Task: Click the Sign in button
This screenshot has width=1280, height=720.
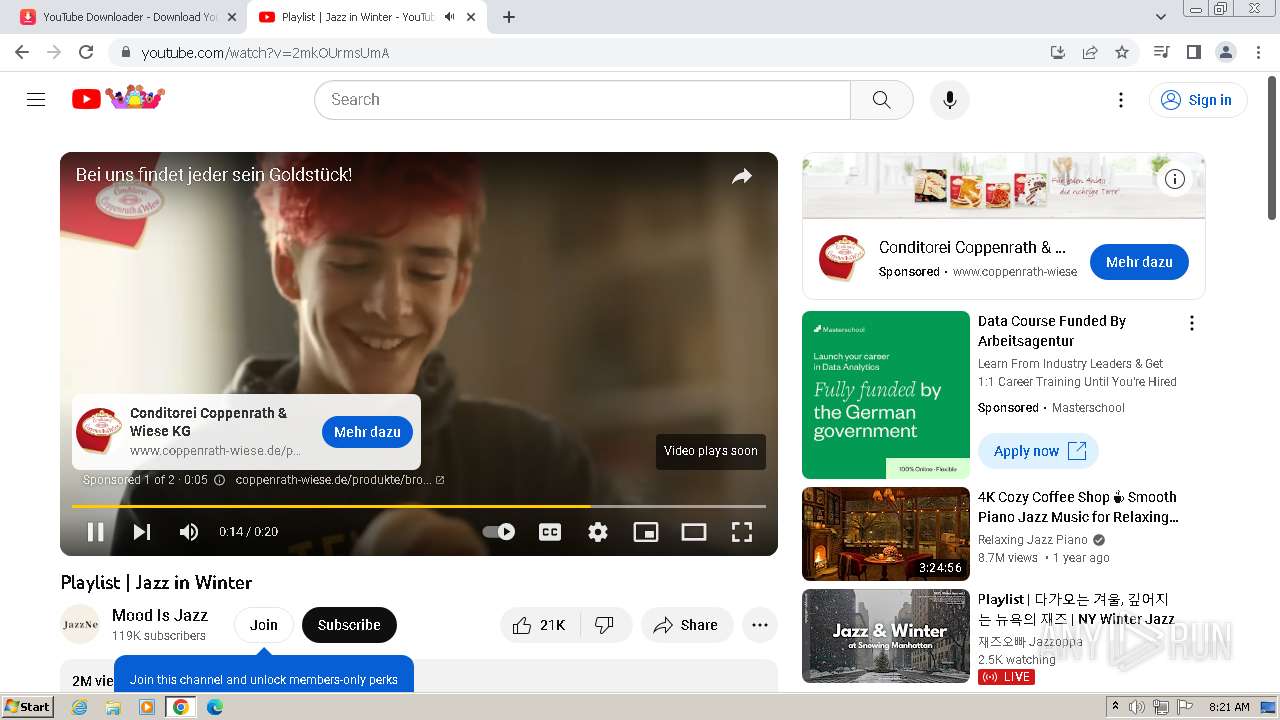Action: 1197,100
